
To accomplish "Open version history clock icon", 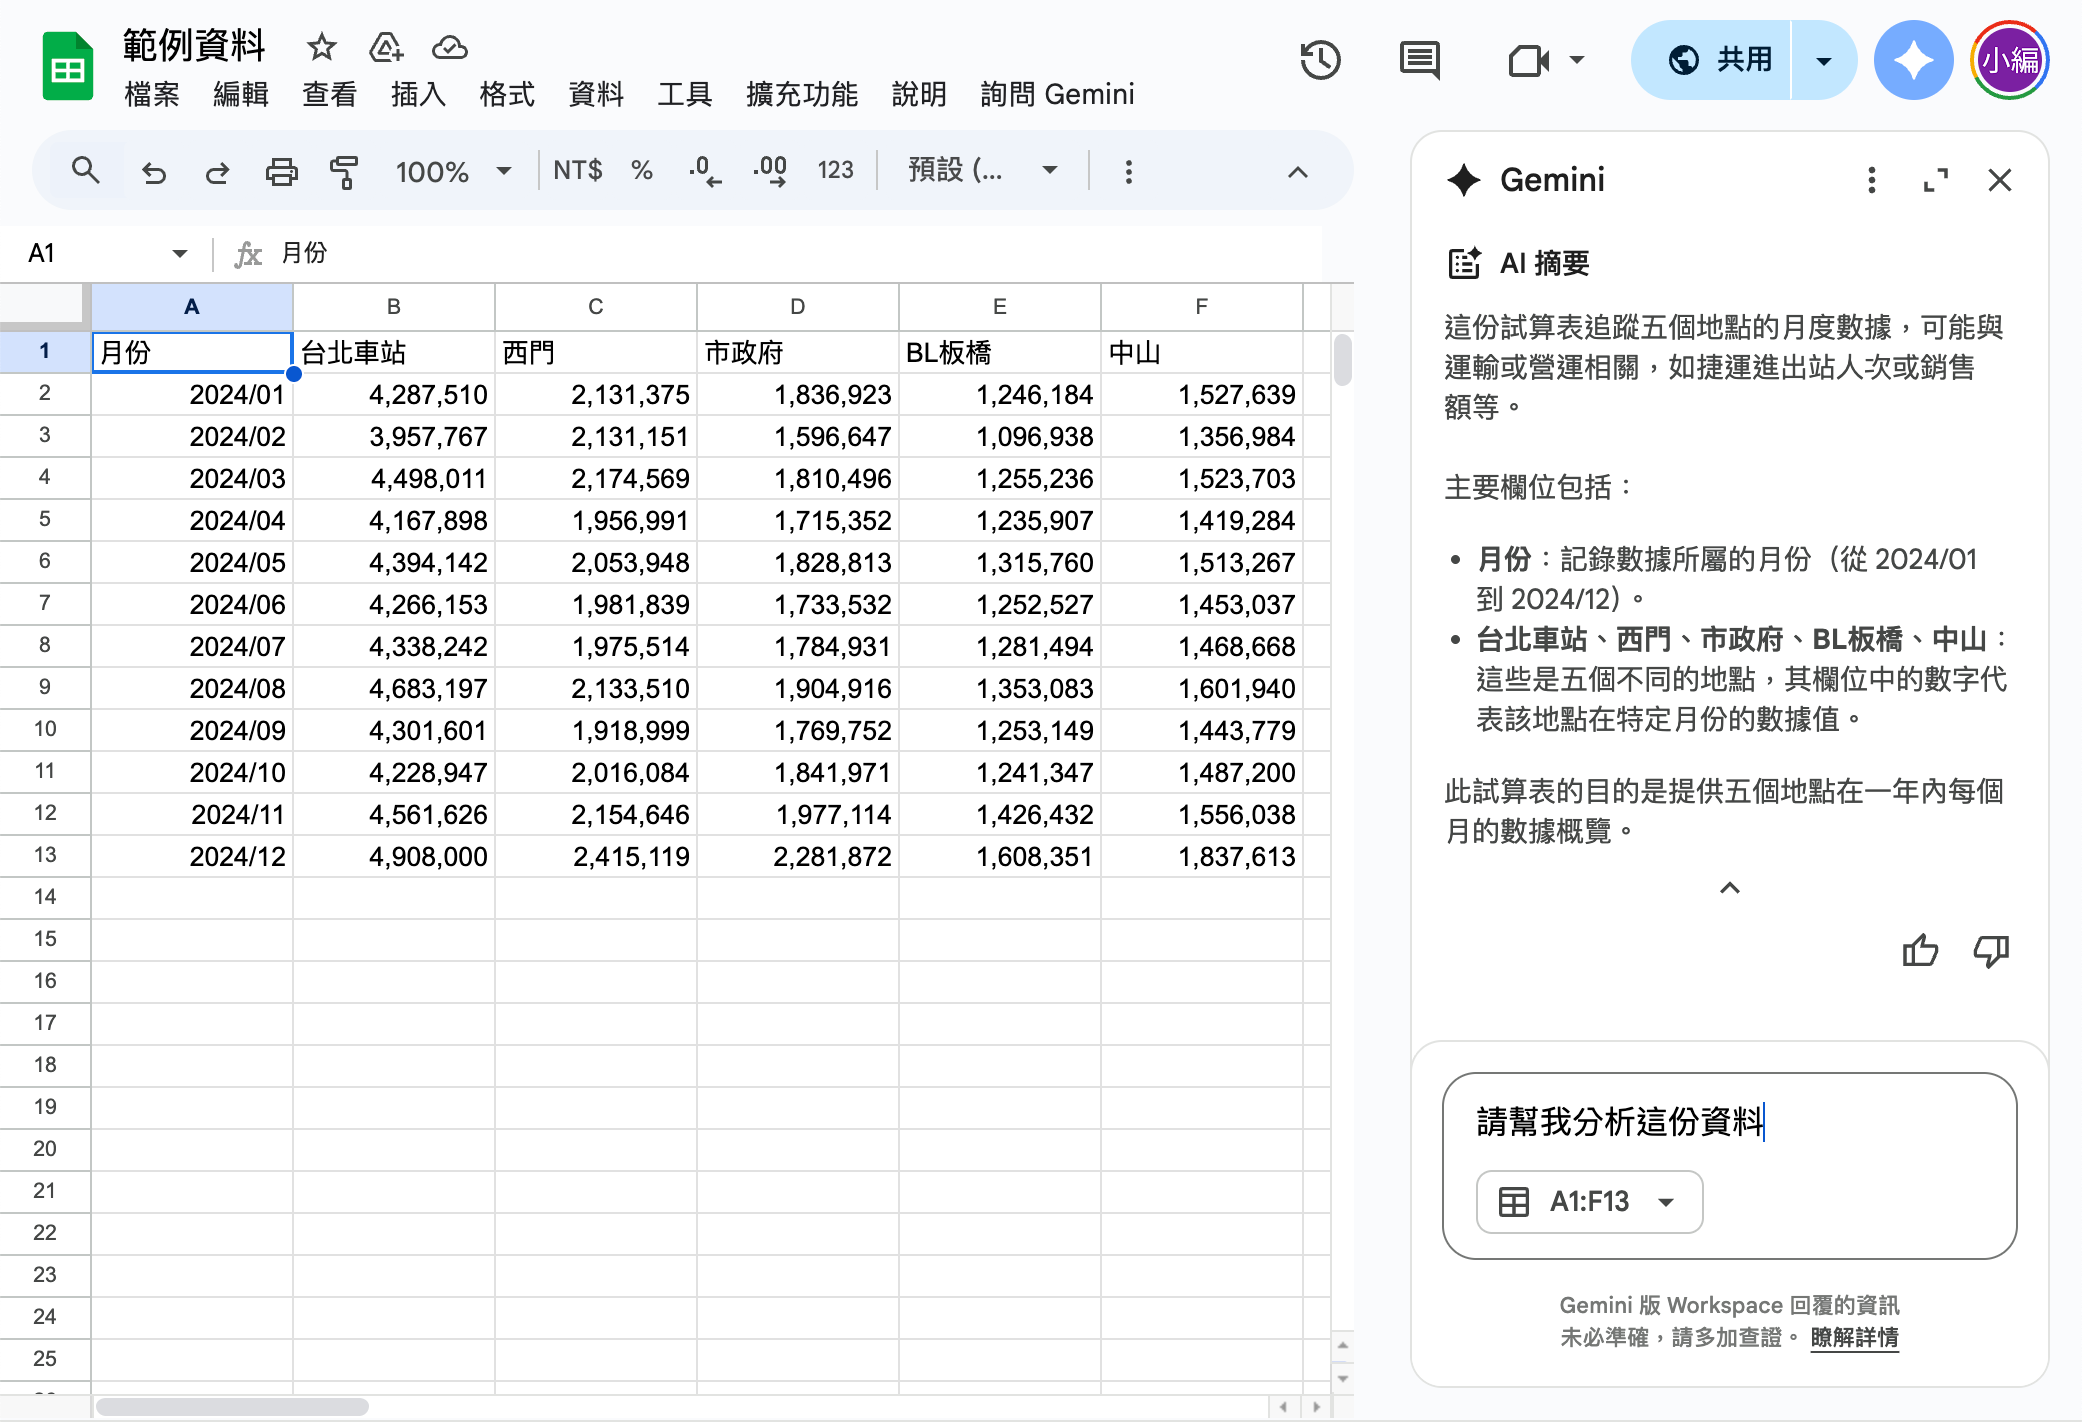I will [1319, 60].
